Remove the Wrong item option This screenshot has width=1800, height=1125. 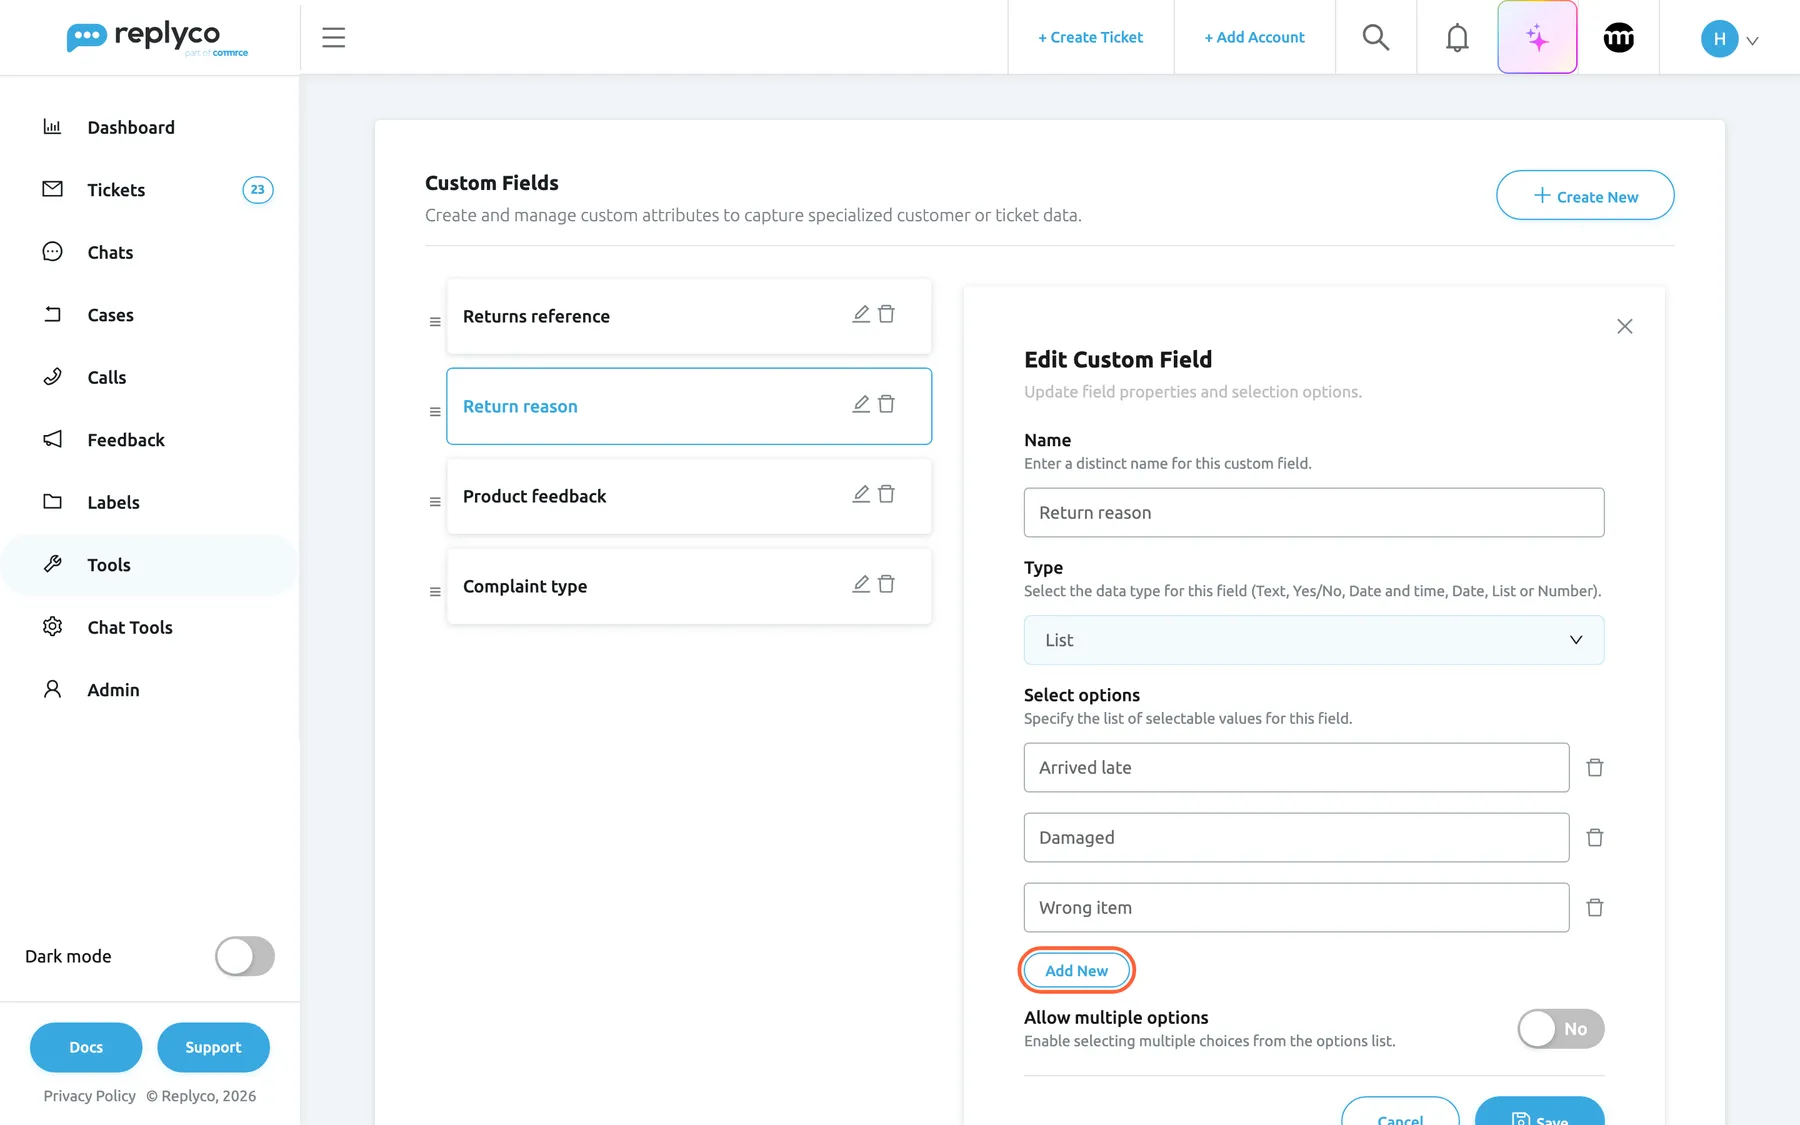[1595, 908]
